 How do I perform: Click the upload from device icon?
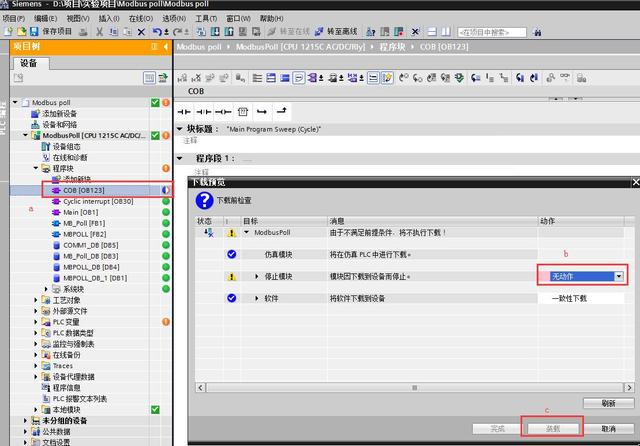[229, 31]
